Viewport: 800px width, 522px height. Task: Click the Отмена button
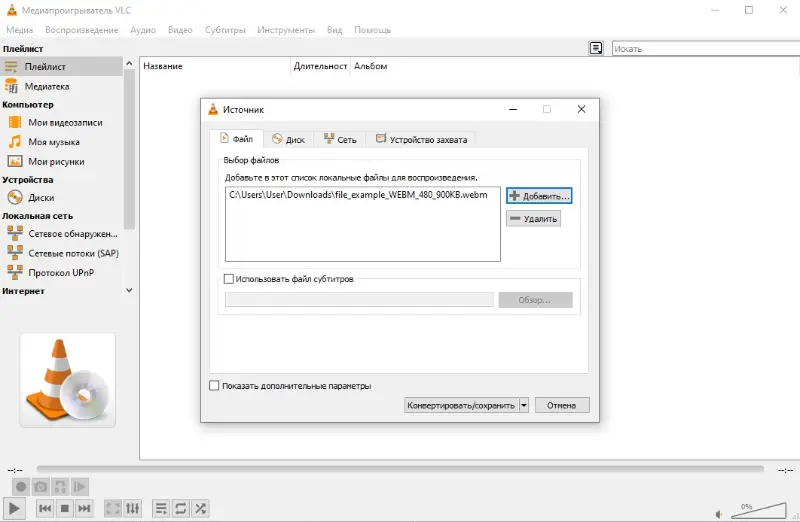(x=562, y=405)
